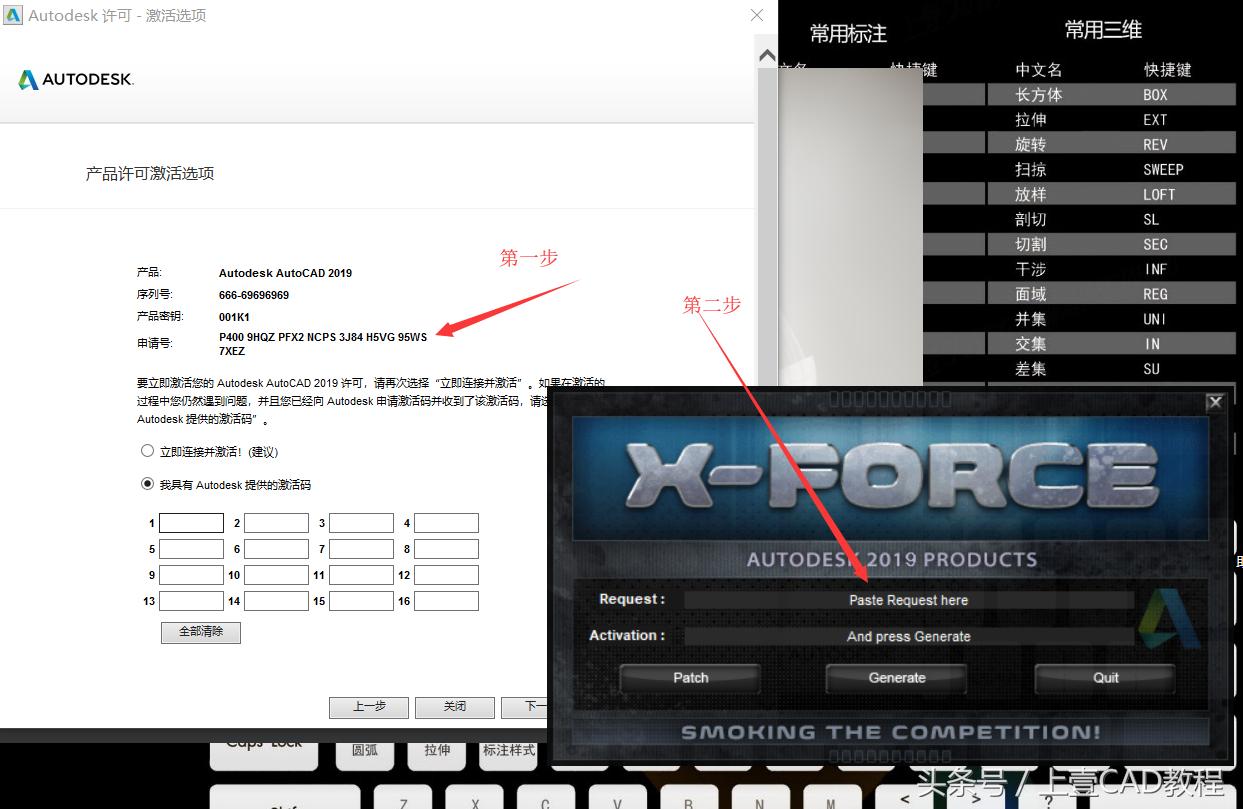
Task: Click the Generate button
Action: tap(897, 678)
